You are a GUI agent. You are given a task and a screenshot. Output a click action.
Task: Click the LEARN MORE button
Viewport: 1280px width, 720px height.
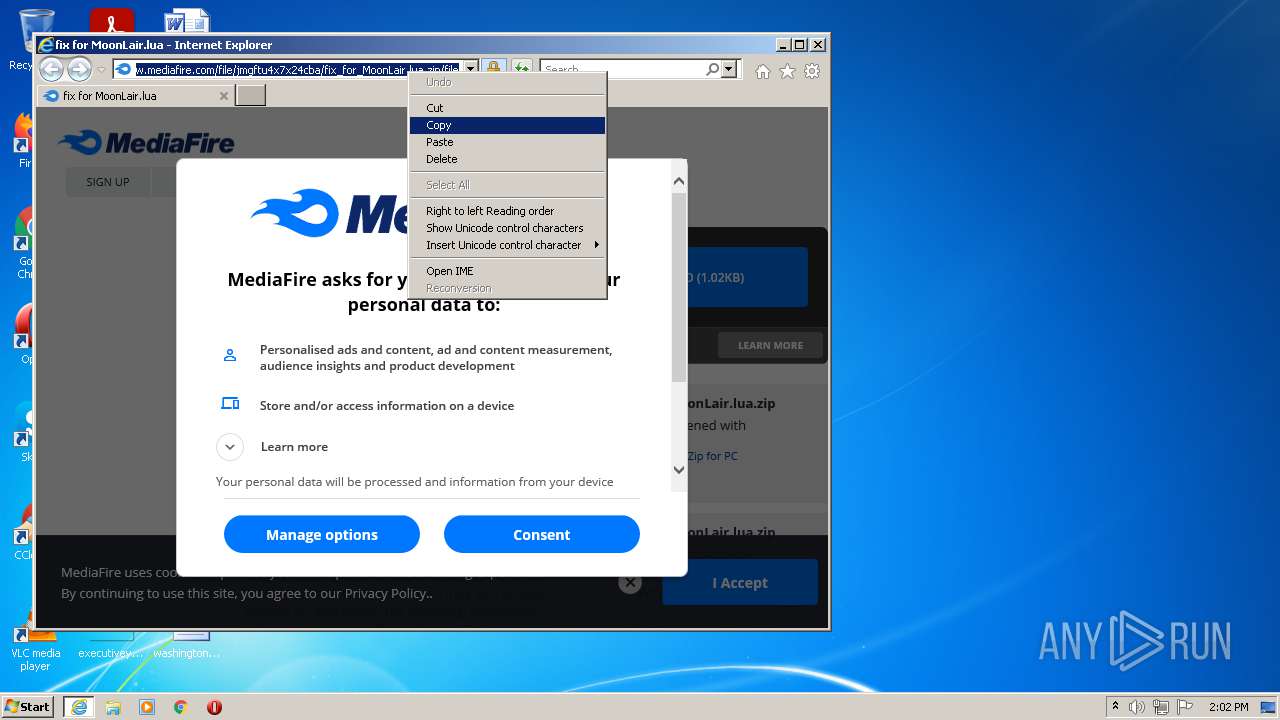click(770, 345)
